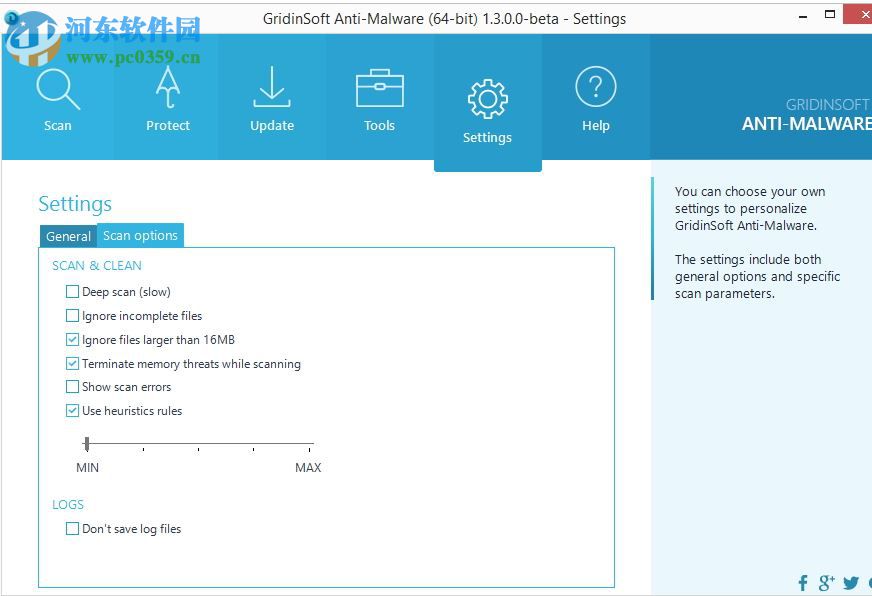Select the Scan options tab

[x=140, y=235]
